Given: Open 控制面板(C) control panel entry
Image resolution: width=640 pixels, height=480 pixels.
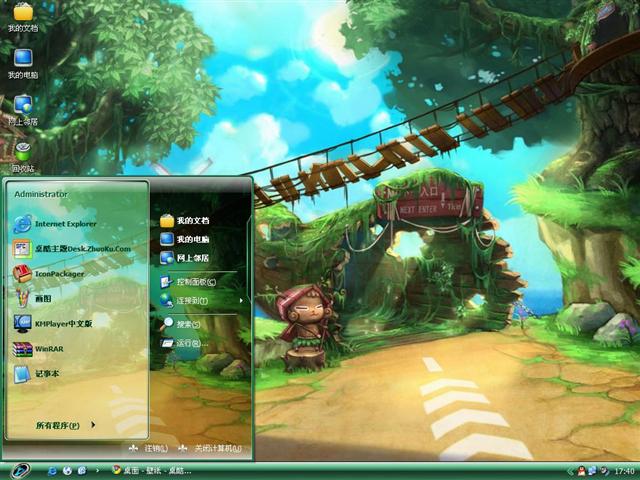Looking at the screenshot, I should click(x=188, y=282).
